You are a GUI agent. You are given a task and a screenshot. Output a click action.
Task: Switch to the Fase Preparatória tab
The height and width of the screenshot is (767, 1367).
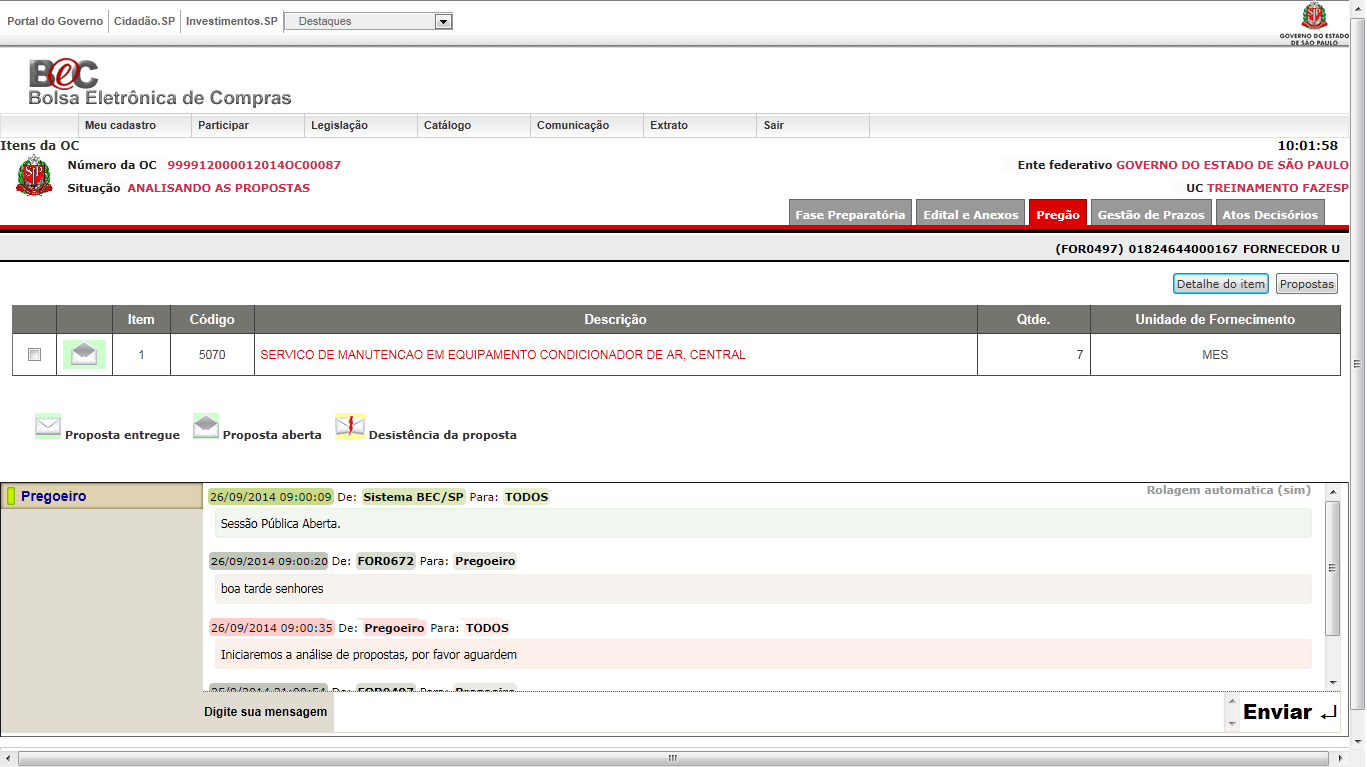850,214
